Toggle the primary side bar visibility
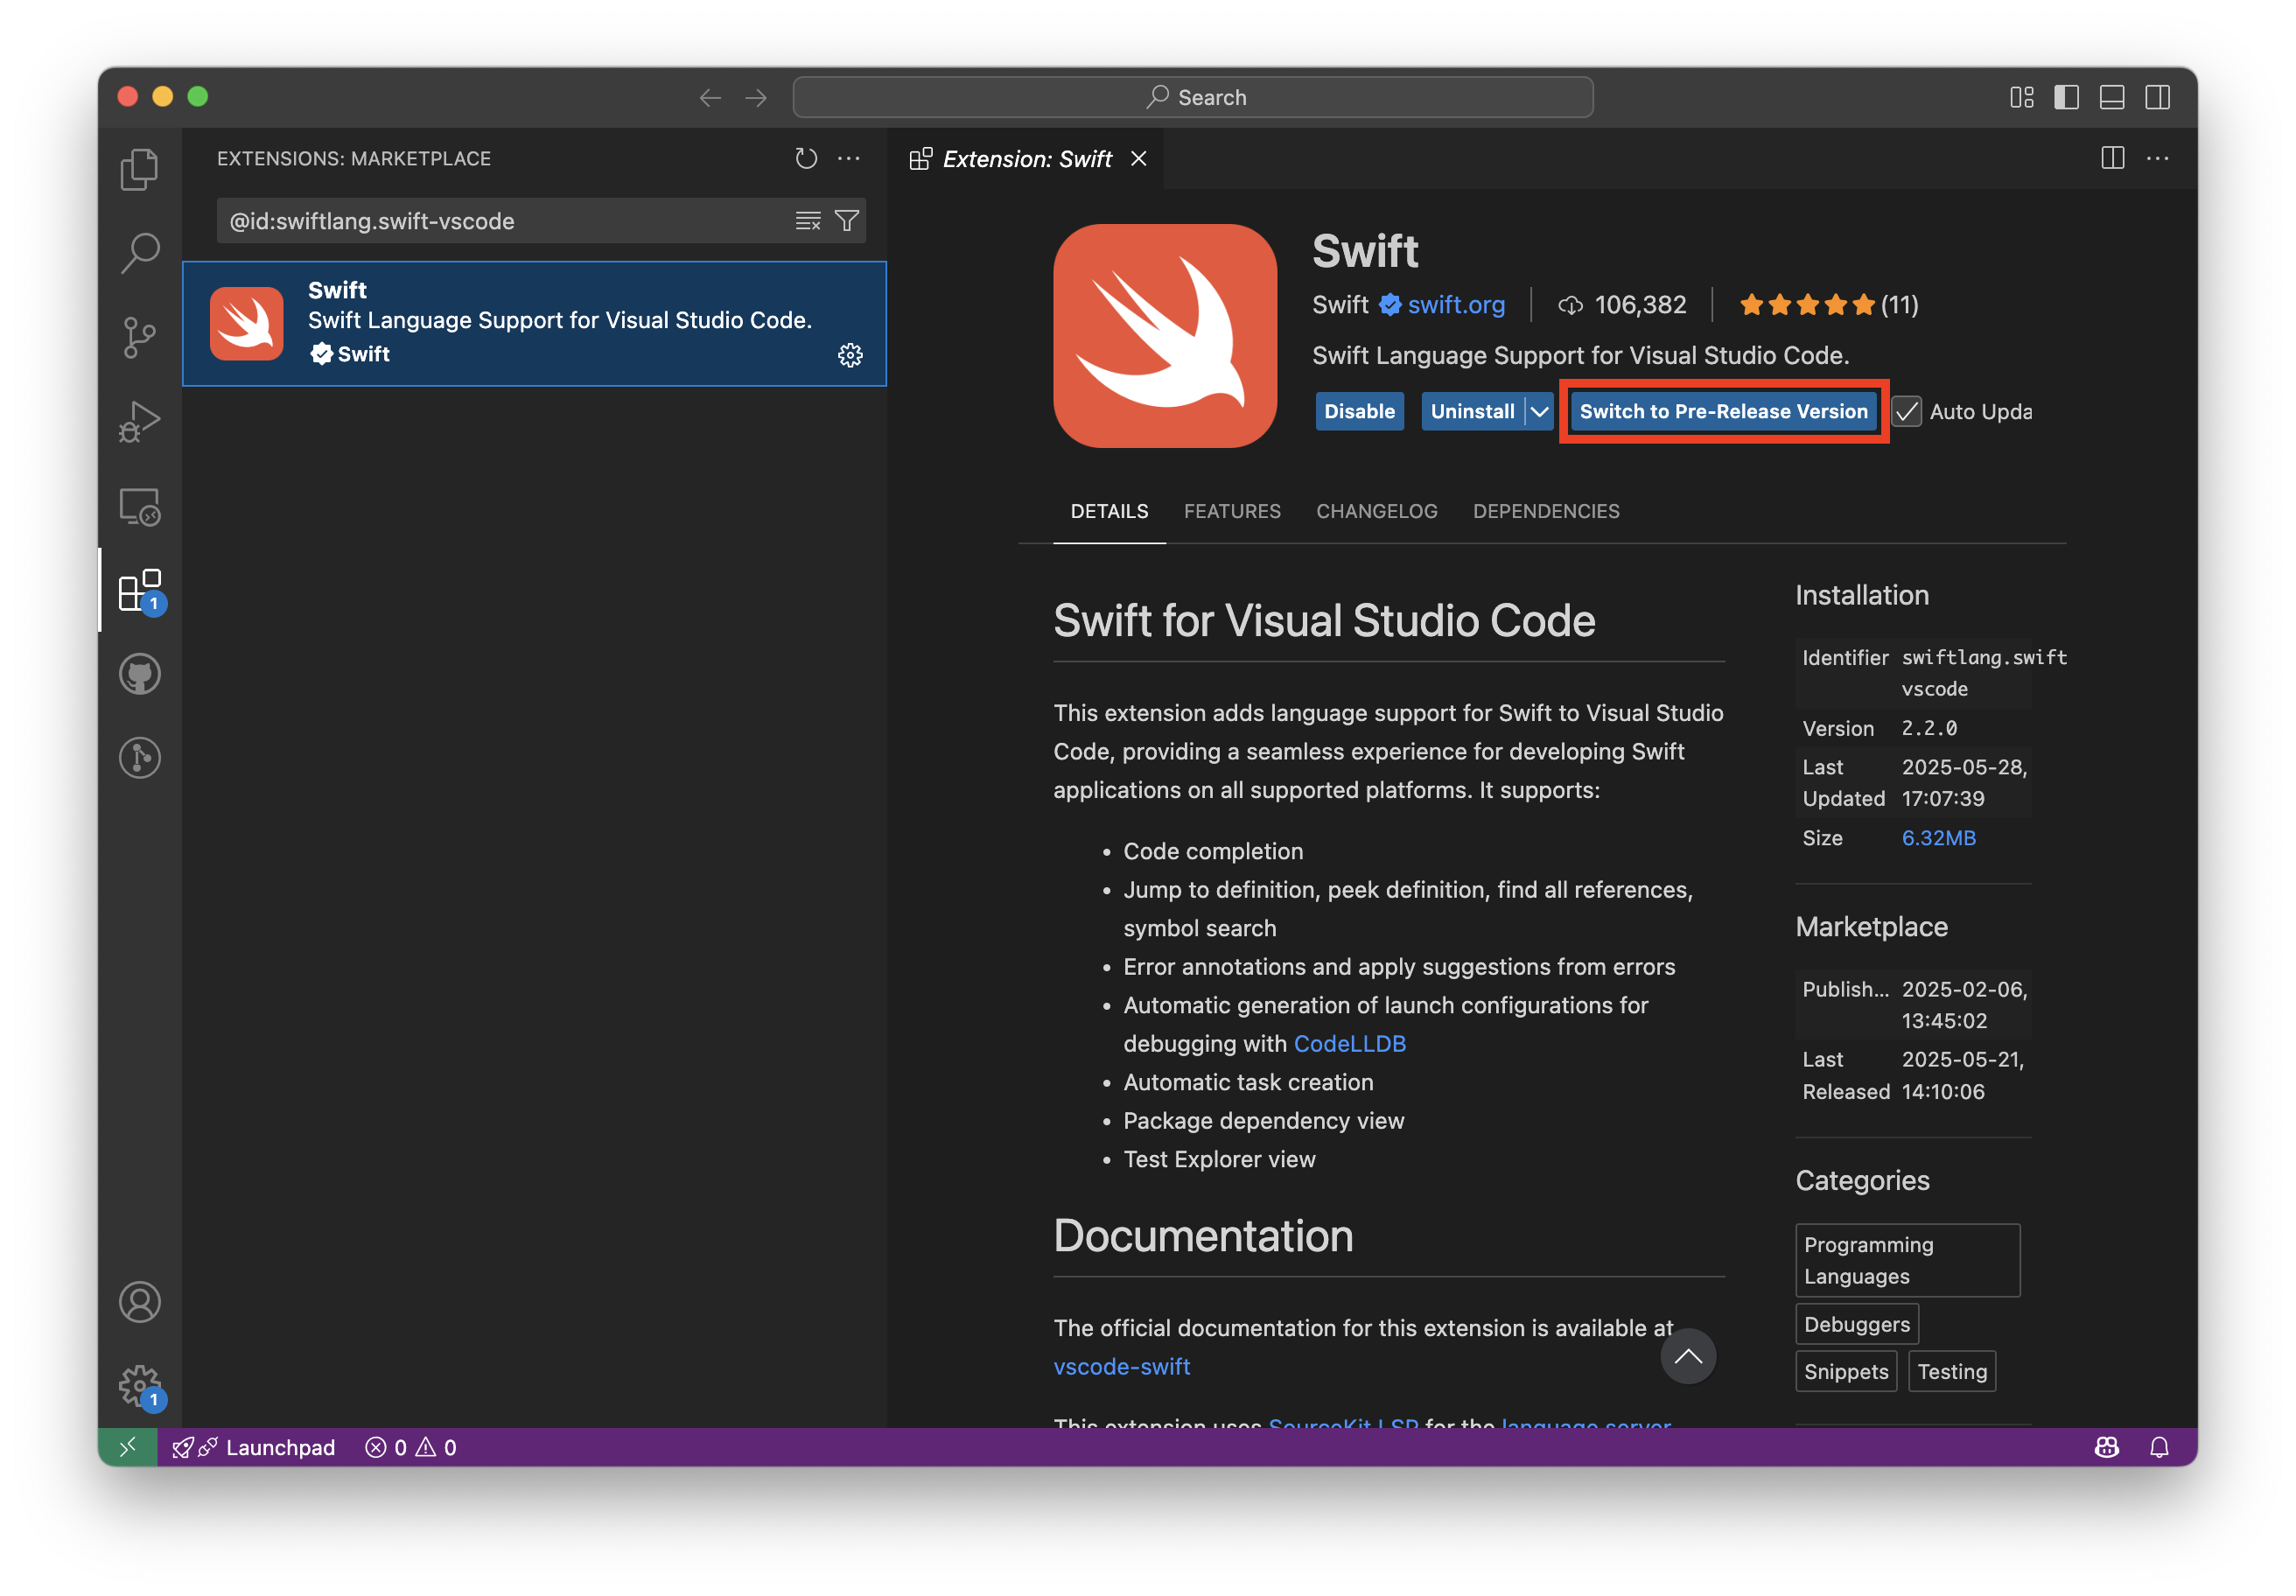 2066,97
